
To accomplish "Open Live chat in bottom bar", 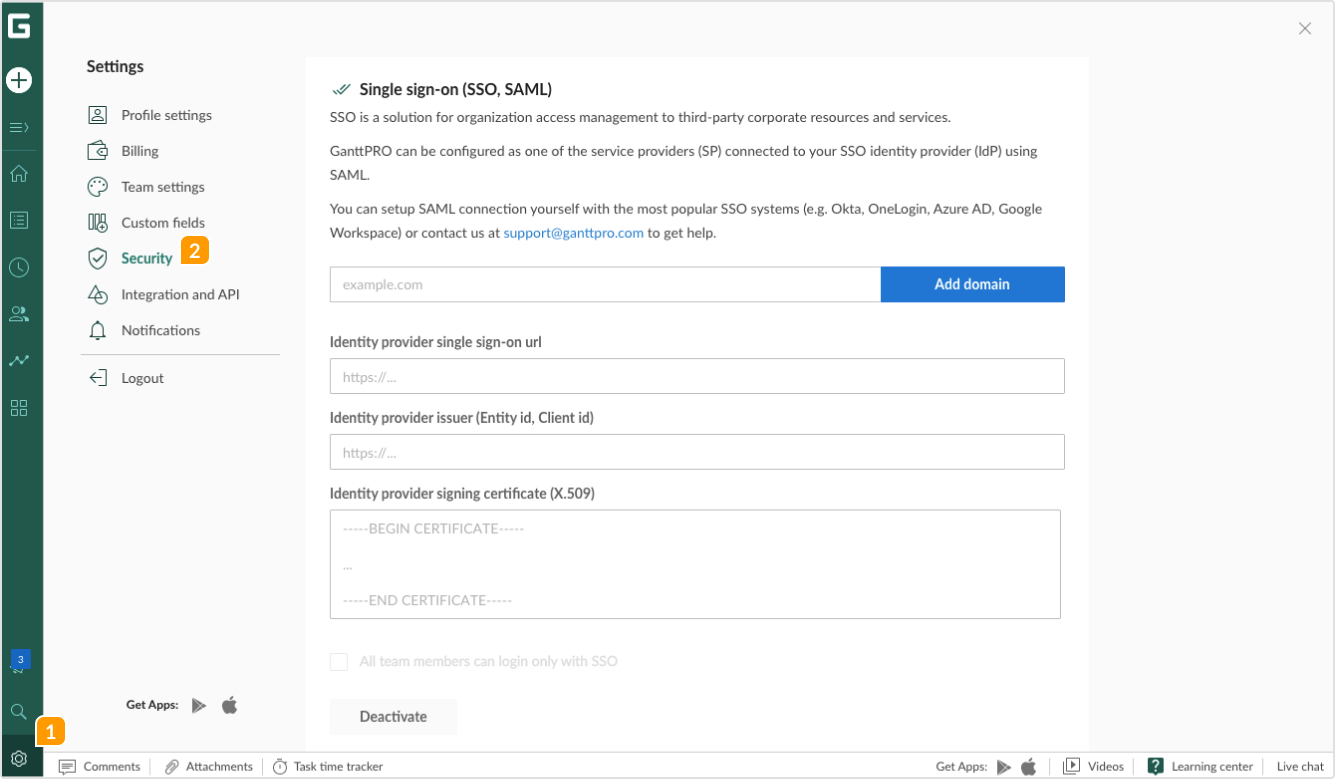I will [x=1300, y=766].
